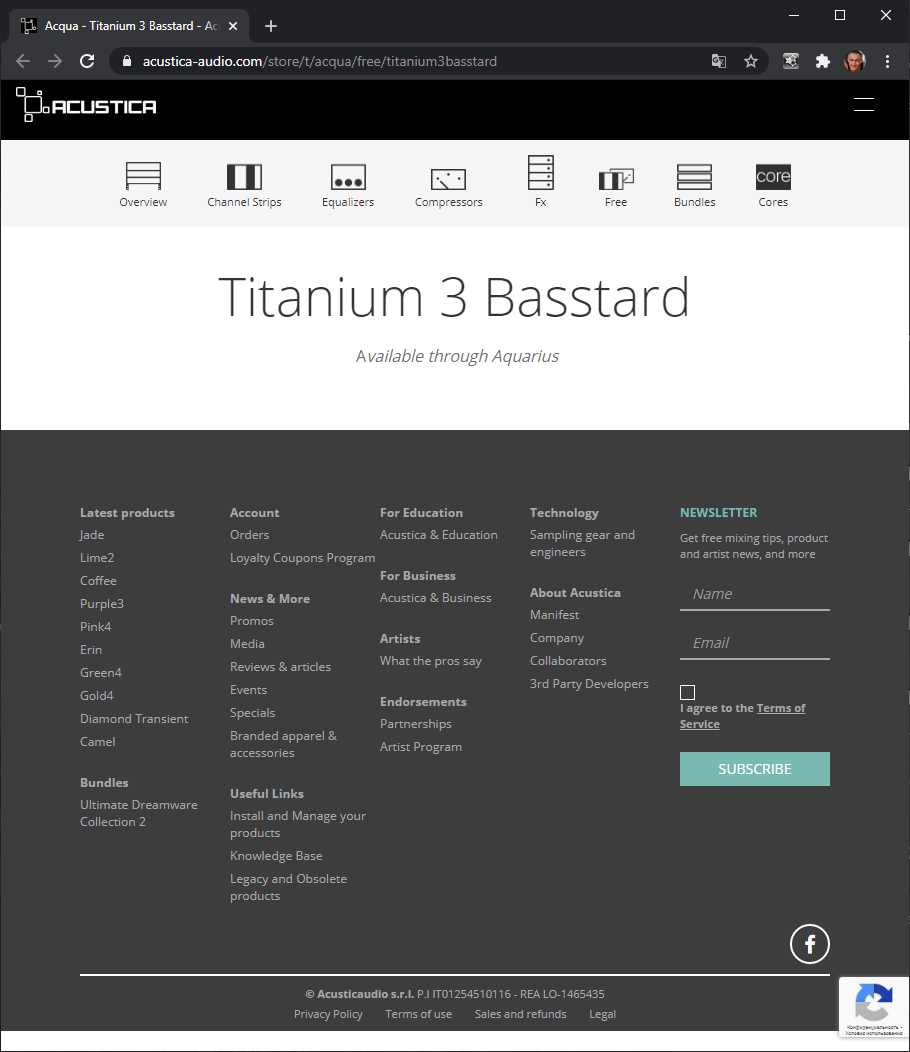This screenshot has width=910, height=1052.
Task: Open the Cores category icon
Action: point(773,176)
